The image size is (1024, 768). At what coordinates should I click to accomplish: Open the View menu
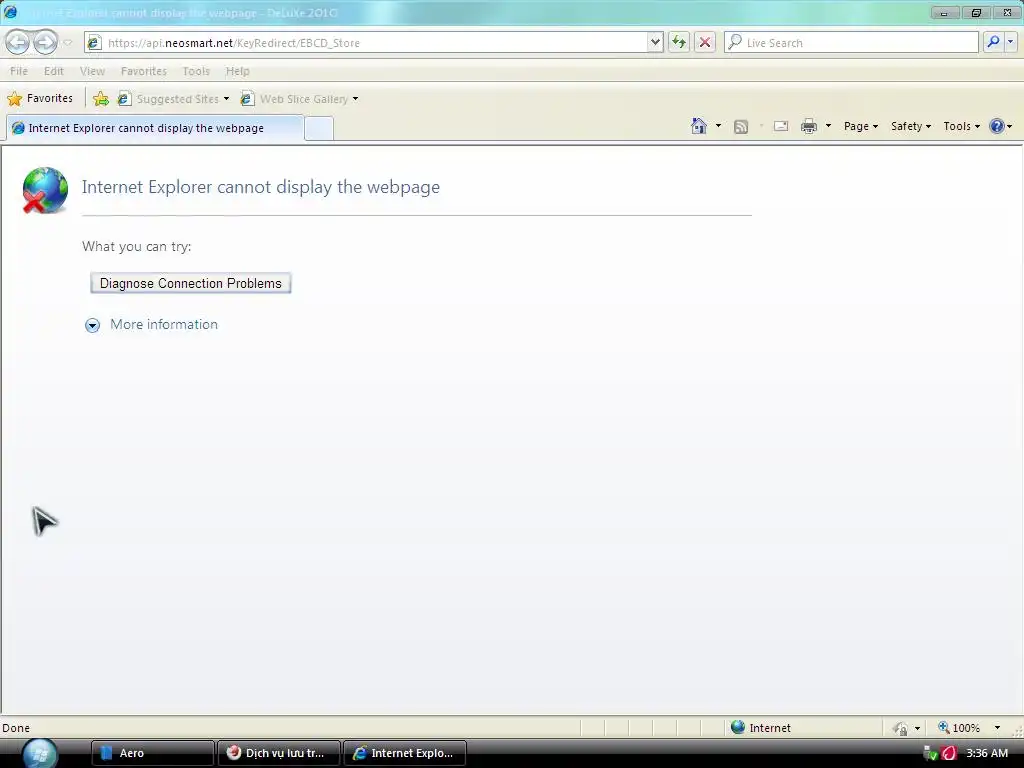(x=92, y=71)
